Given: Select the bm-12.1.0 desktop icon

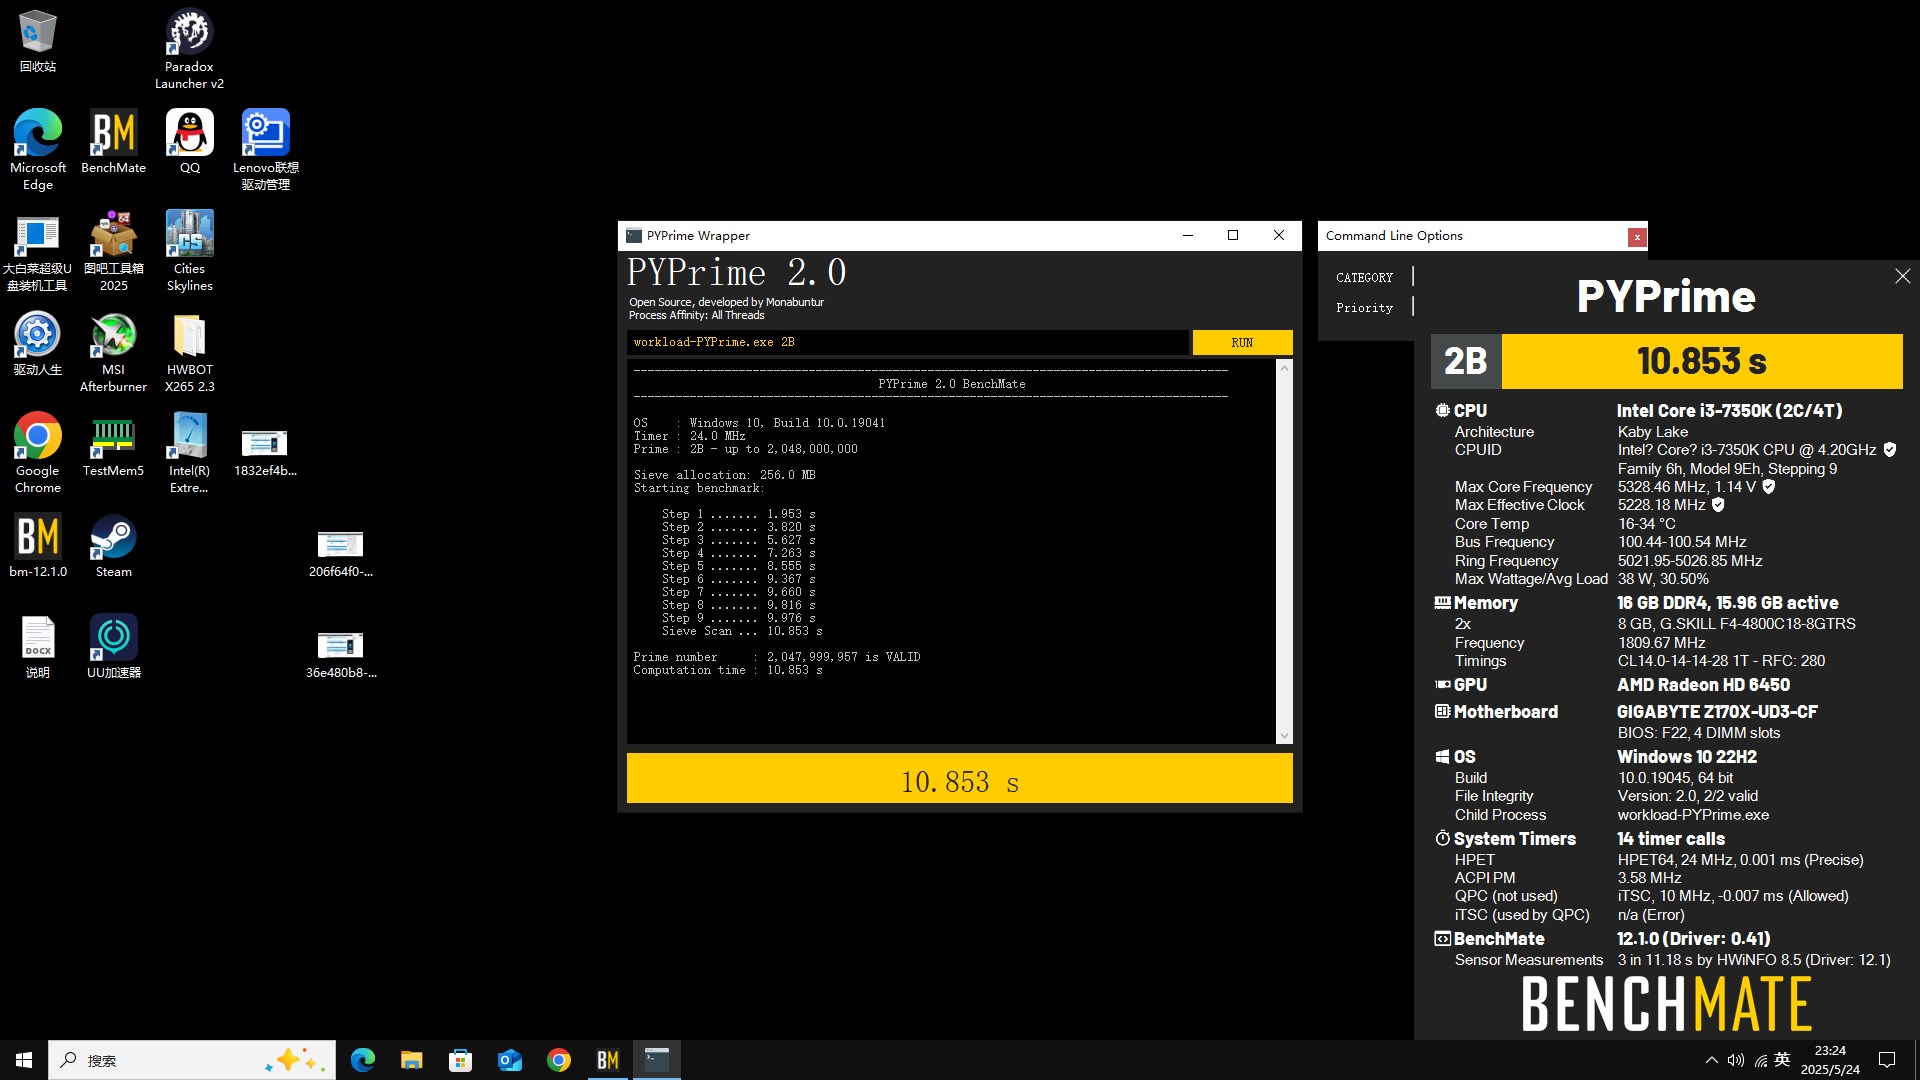Looking at the screenshot, I should (x=37, y=545).
